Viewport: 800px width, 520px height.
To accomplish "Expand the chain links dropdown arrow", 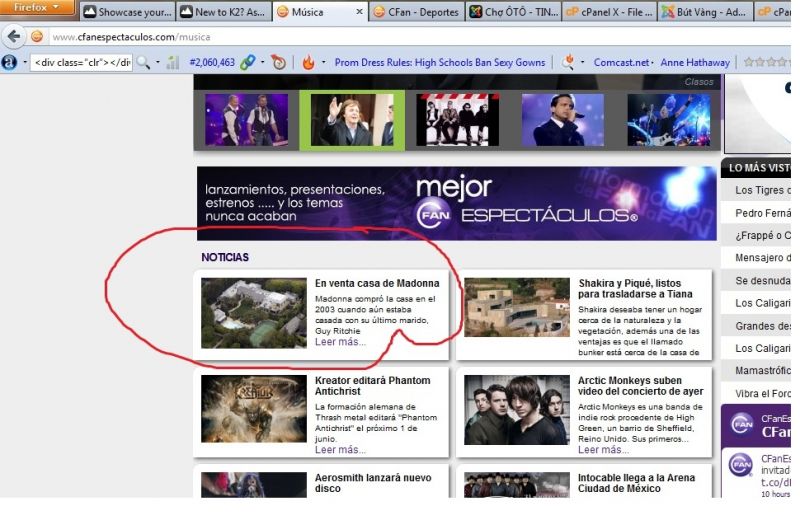I will pos(263,62).
